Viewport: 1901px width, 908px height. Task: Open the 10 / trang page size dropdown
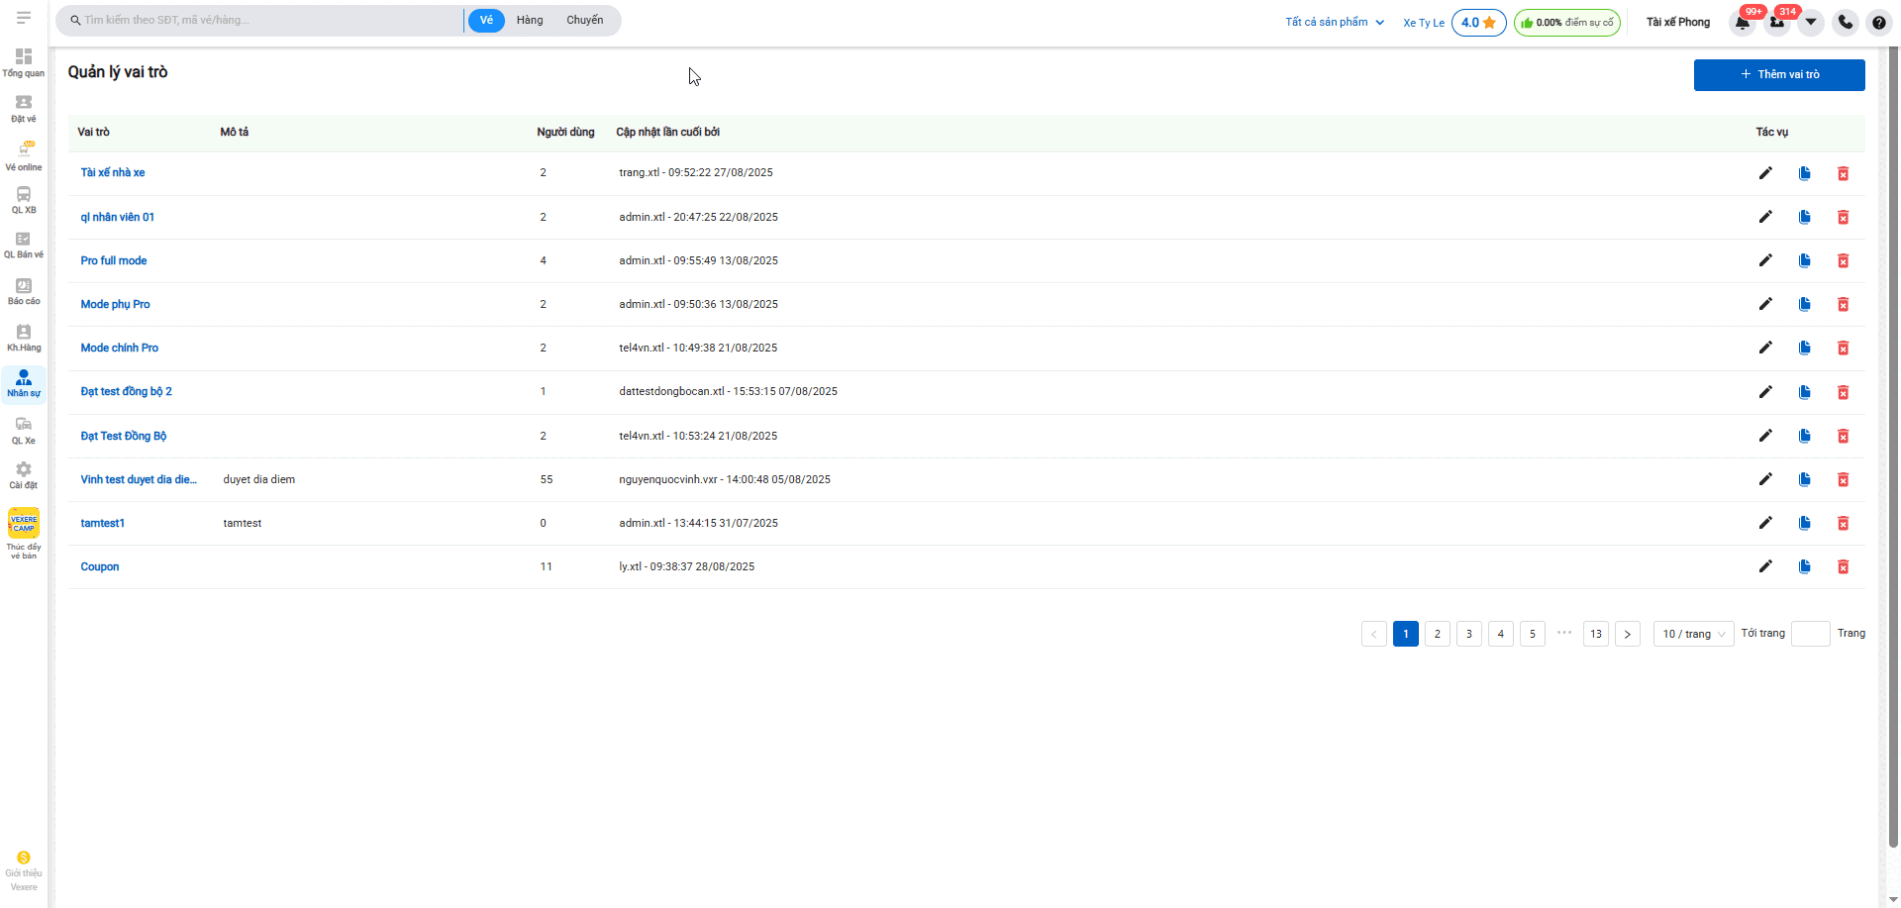[1692, 634]
